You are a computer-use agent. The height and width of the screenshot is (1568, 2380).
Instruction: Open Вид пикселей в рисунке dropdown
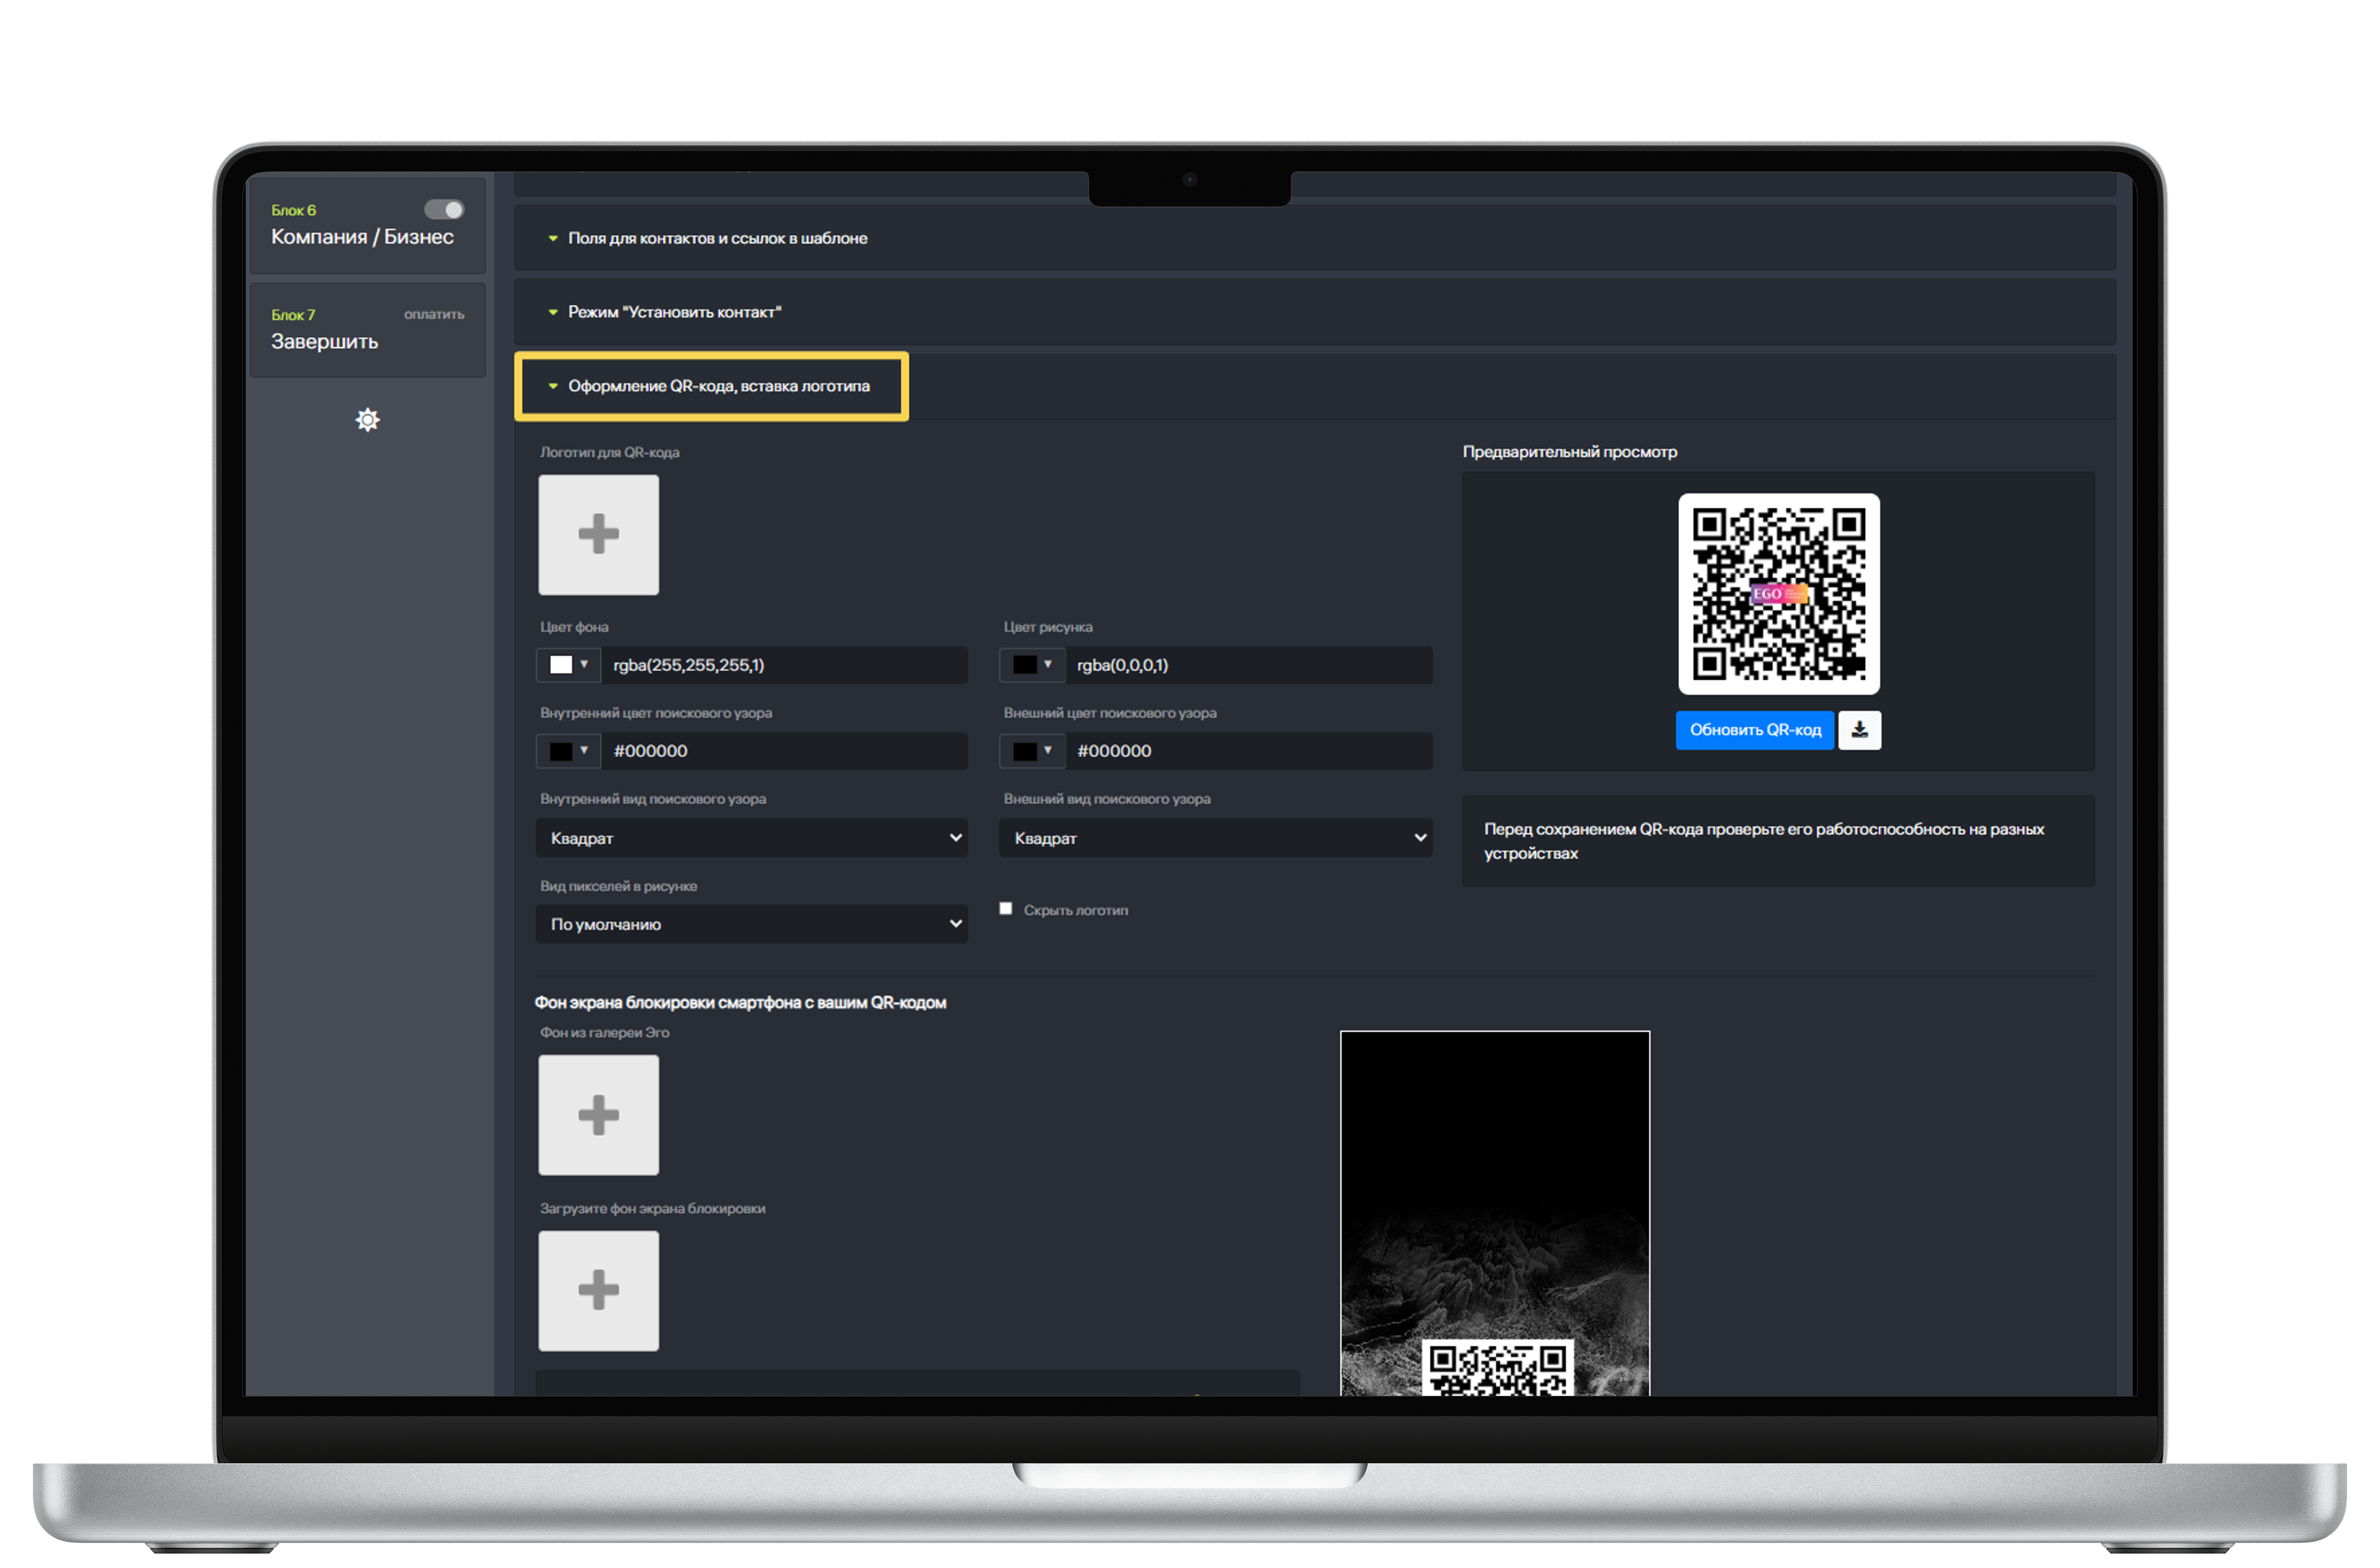click(751, 923)
